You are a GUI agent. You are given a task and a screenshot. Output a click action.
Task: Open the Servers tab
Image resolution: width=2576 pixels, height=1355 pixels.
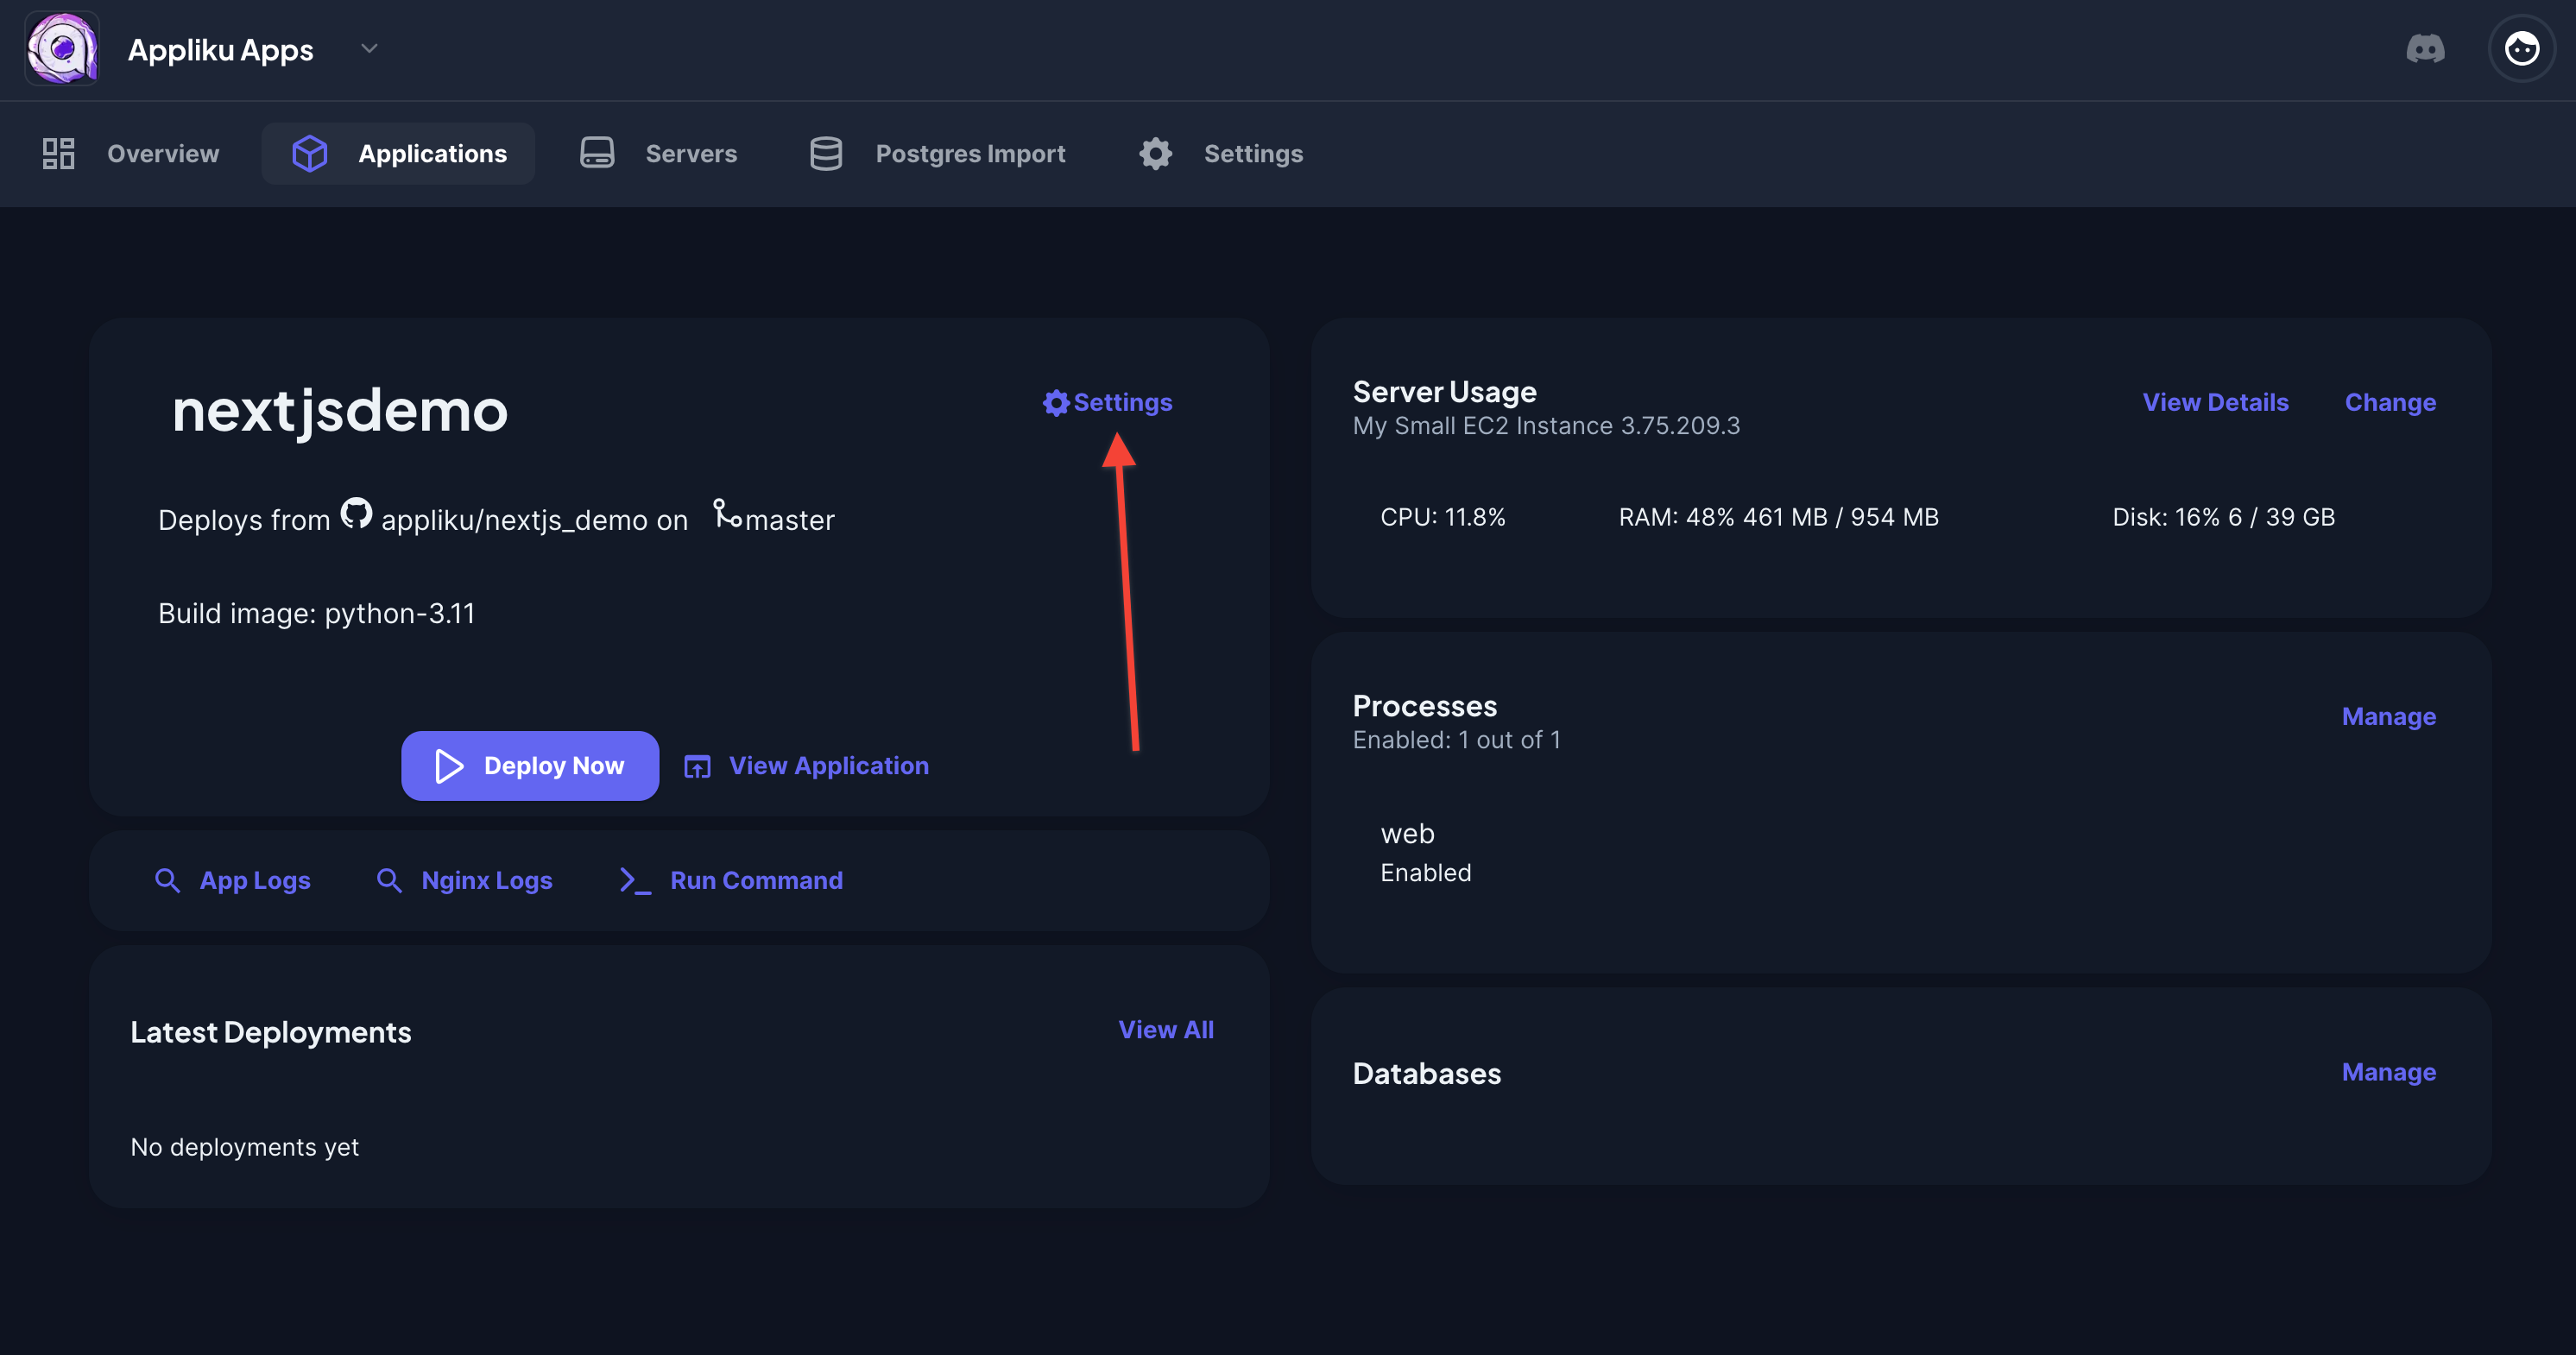(x=658, y=153)
